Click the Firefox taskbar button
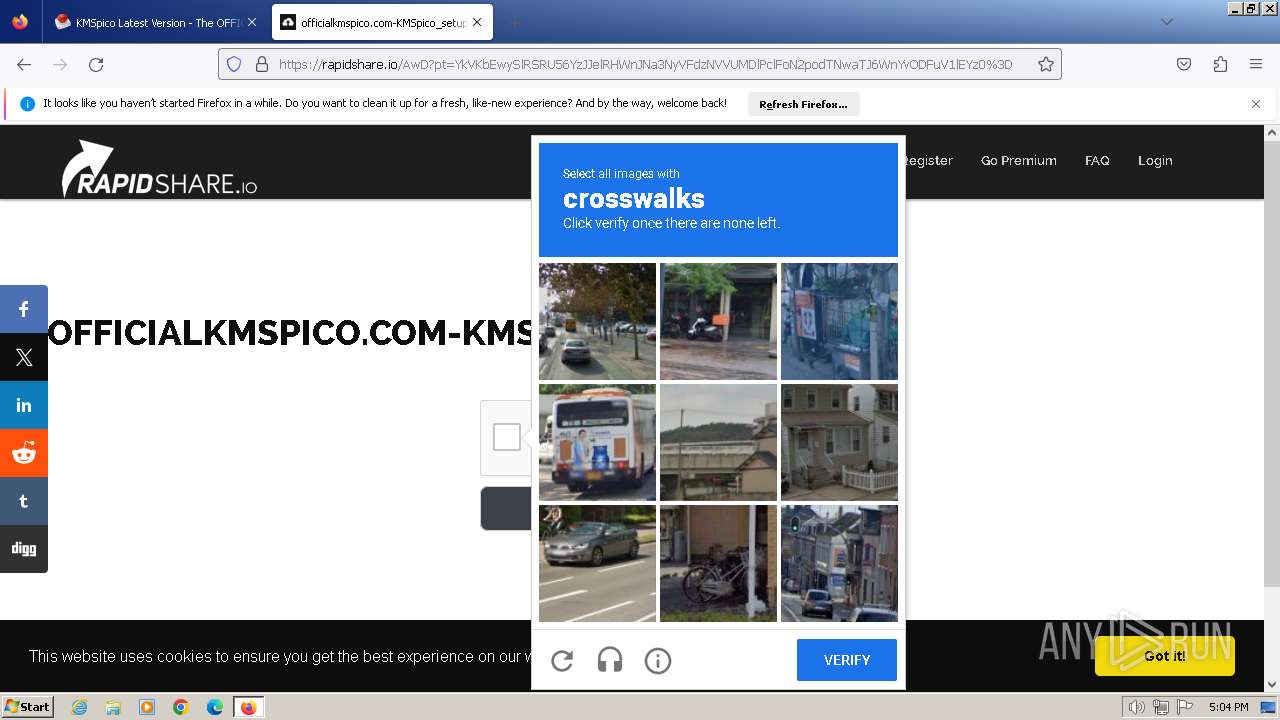 [x=248, y=707]
